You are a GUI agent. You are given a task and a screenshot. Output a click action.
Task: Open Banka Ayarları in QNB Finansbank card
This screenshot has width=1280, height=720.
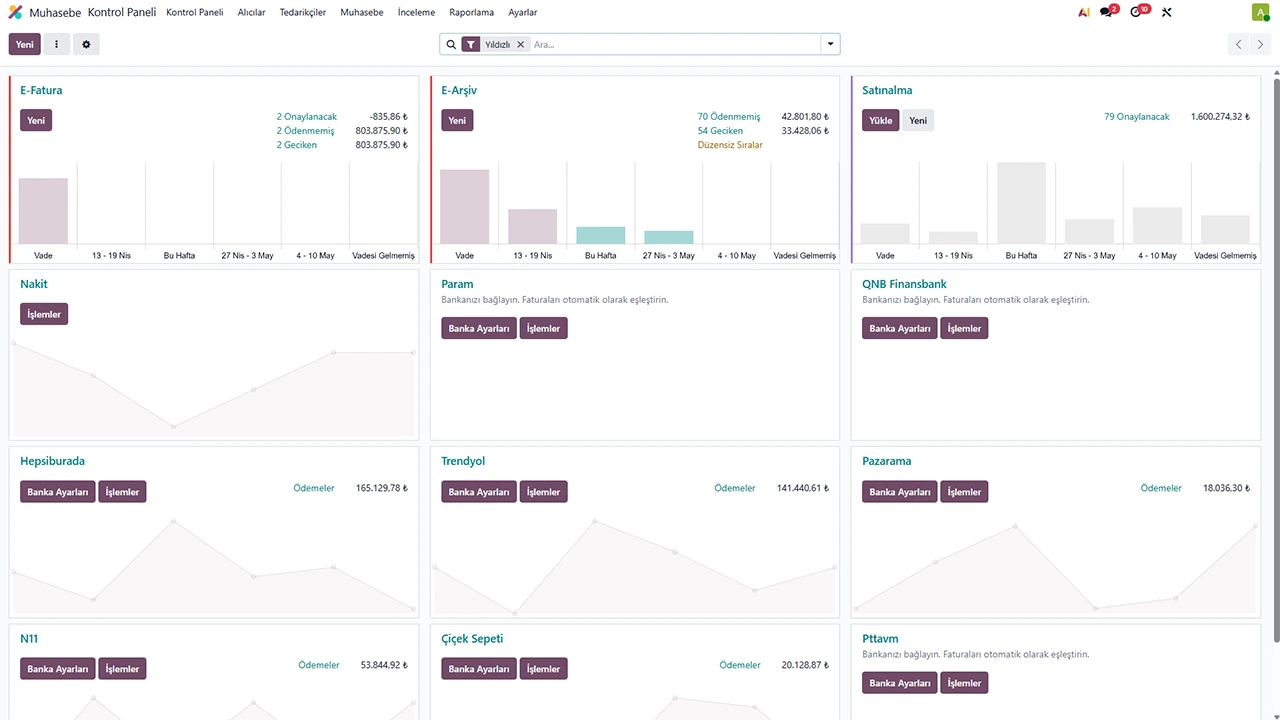point(900,328)
